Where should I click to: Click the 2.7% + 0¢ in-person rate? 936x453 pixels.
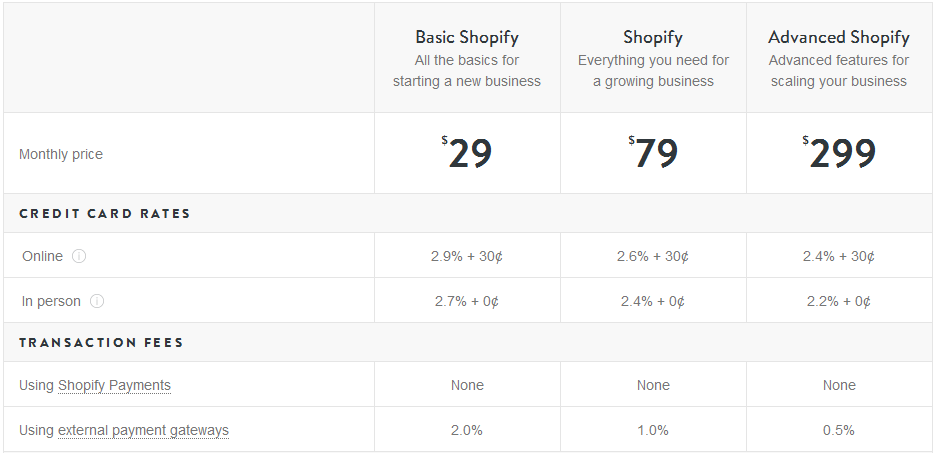[x=467, y=301]
